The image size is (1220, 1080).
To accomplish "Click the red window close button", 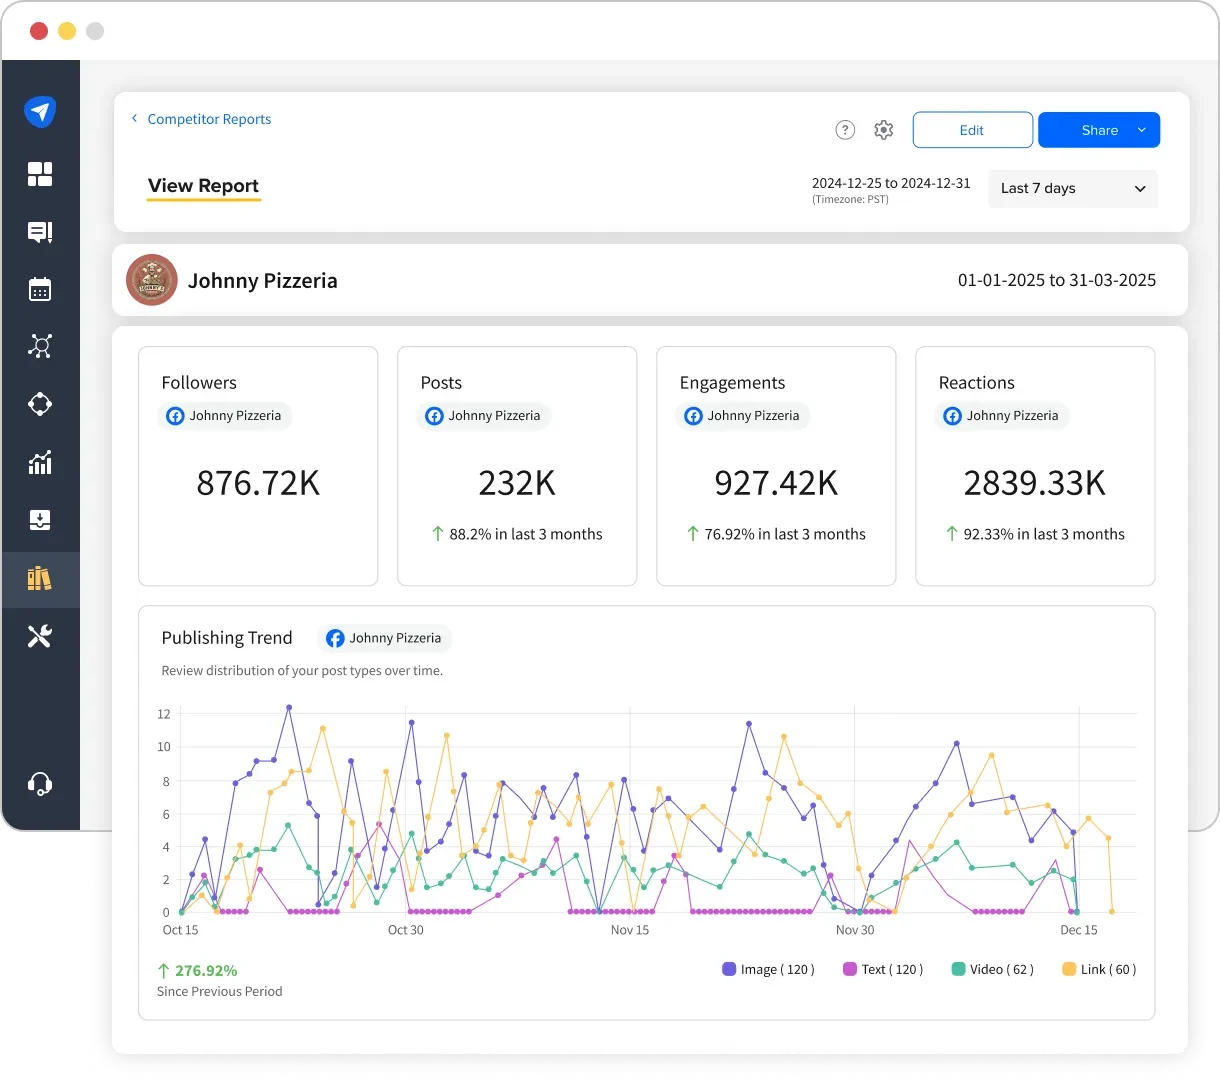I will 39,31.
